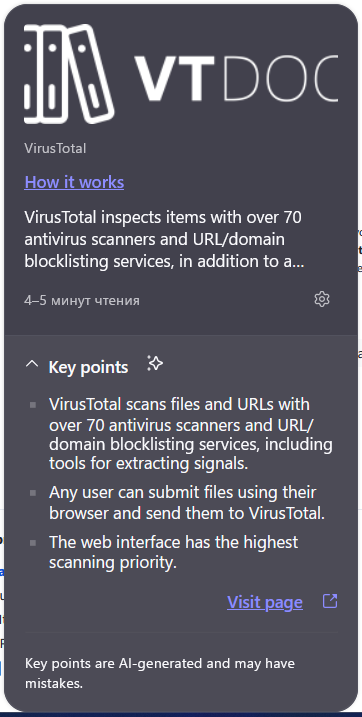Collapse Key points using the chevron arrow
The image size is (362, 717).
[32, 364]
